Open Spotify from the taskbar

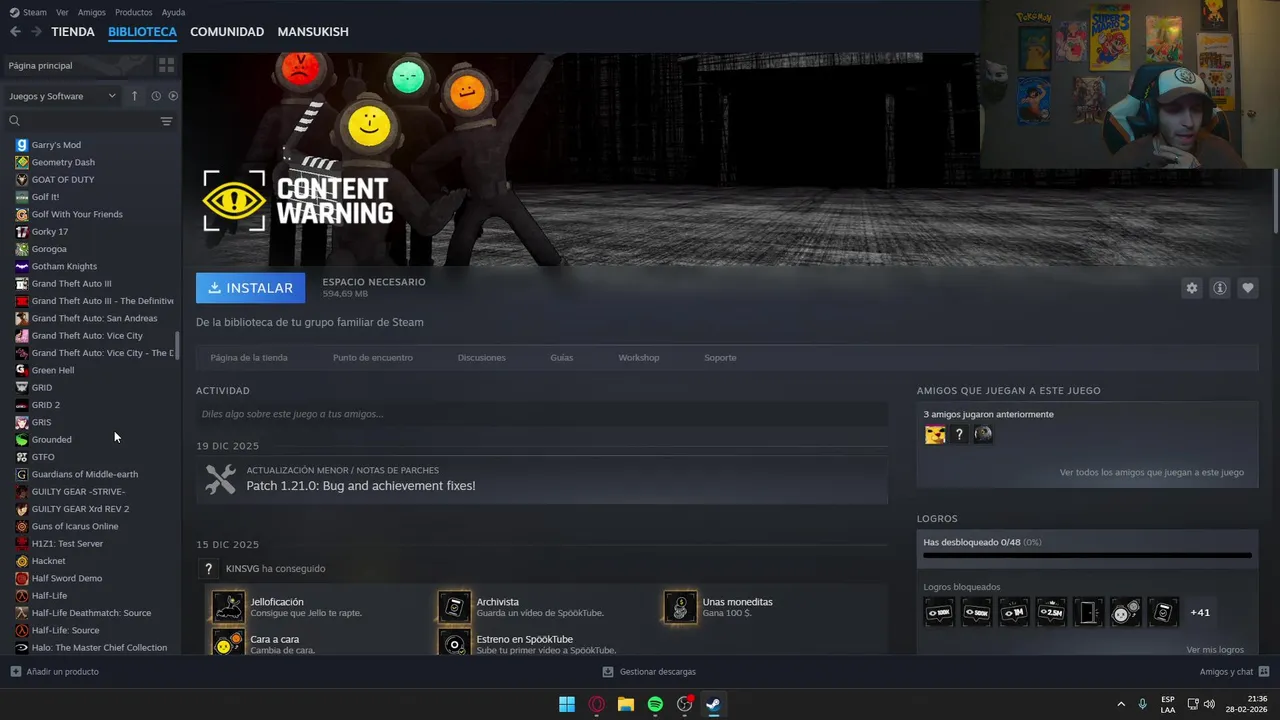point(655,704)
